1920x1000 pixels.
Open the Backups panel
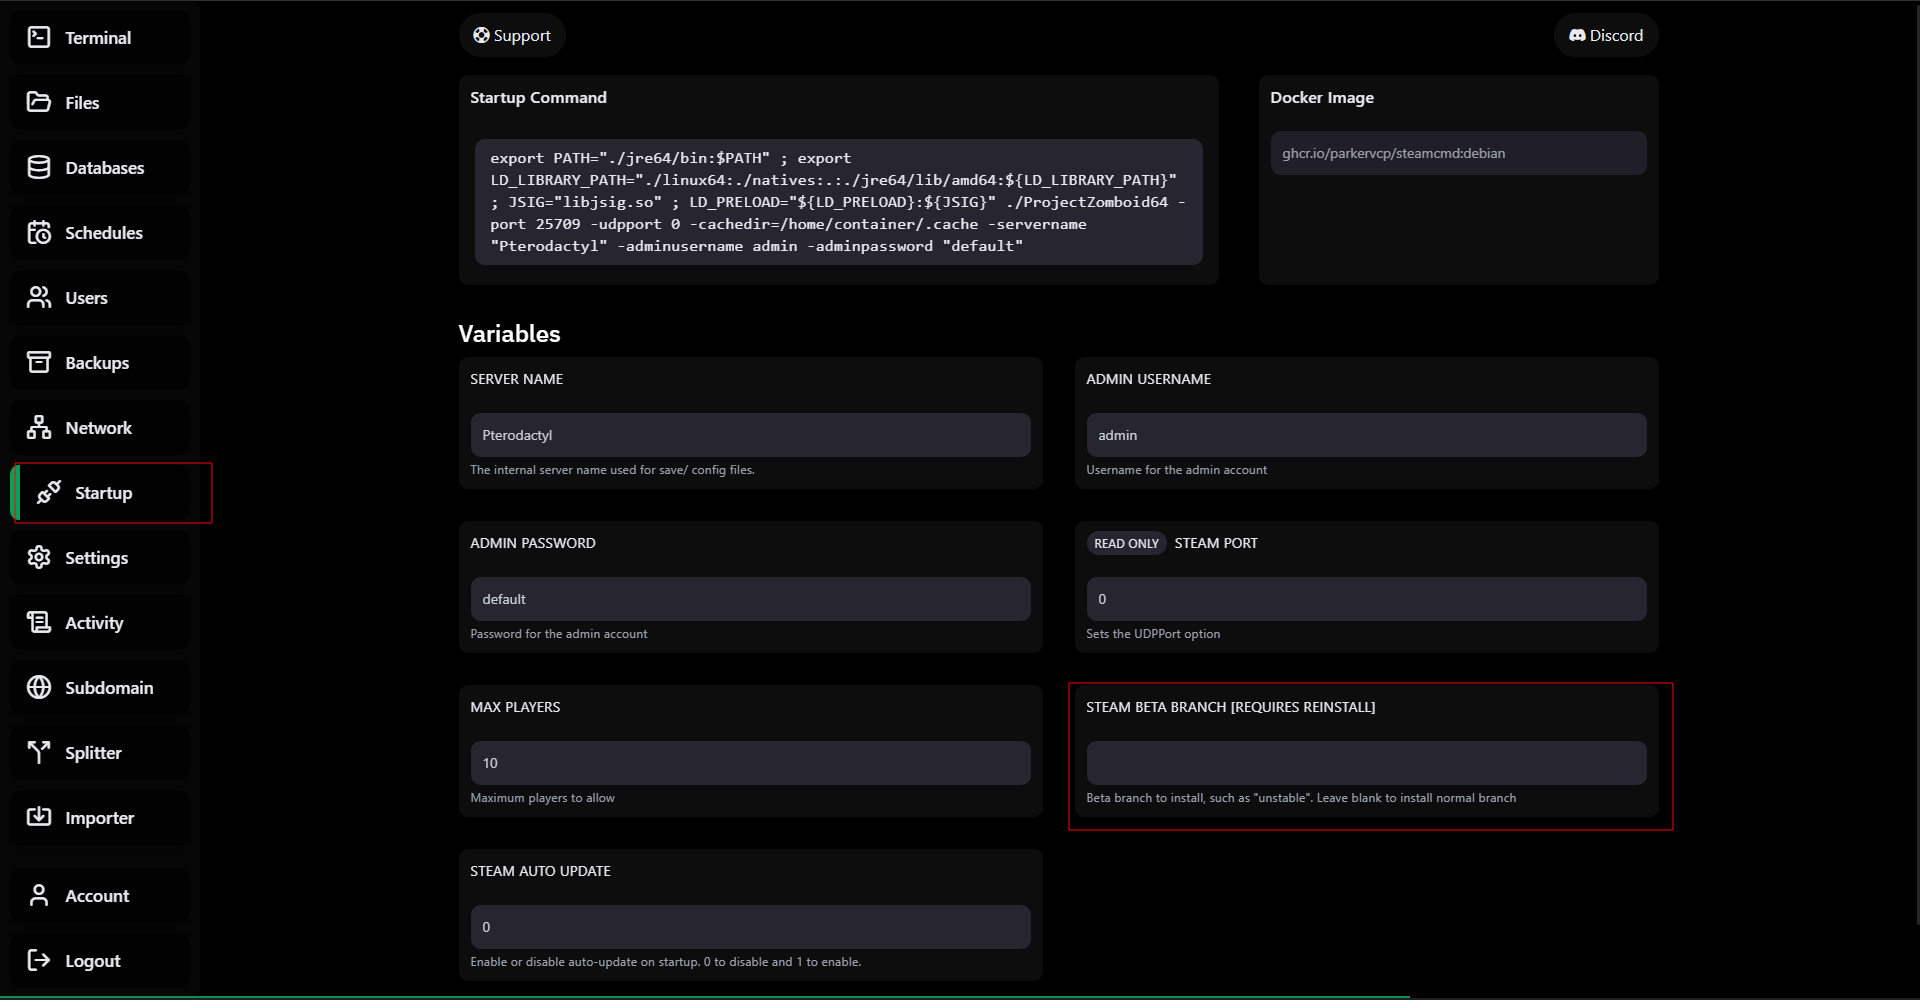tap(97, 362)
